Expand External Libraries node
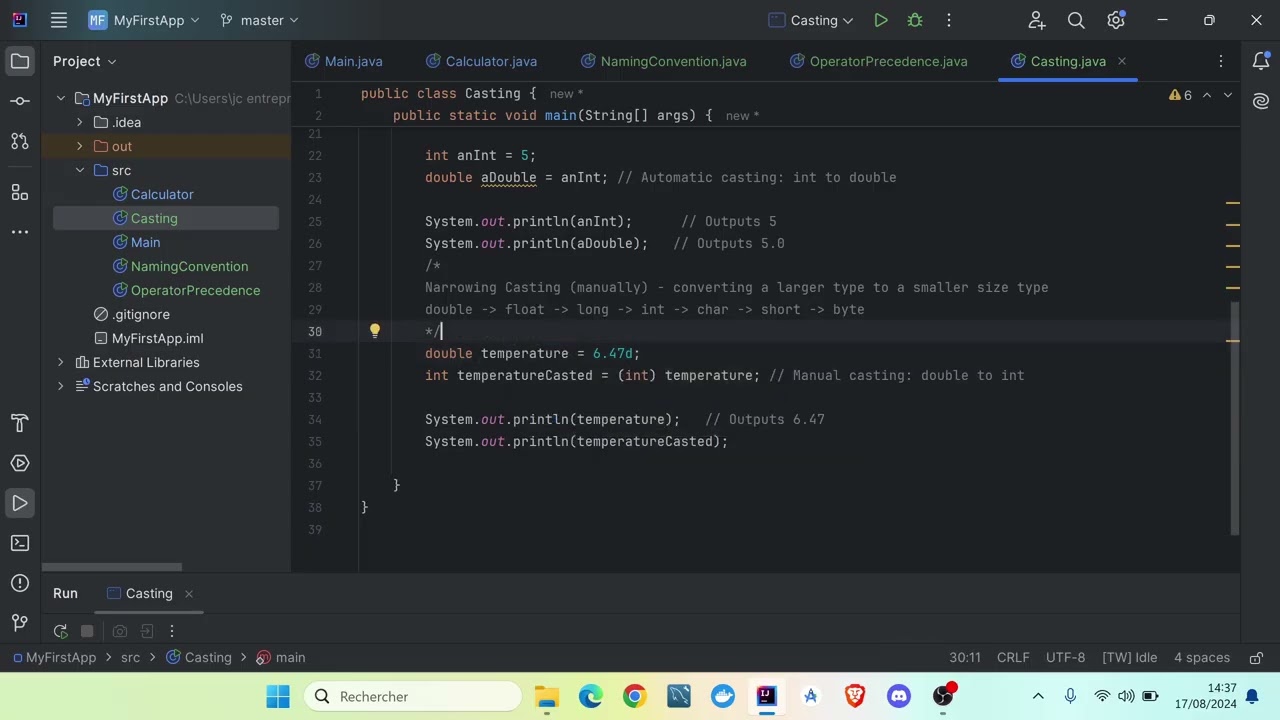This screenshot has height=720, width=1280. click(60, 362)
